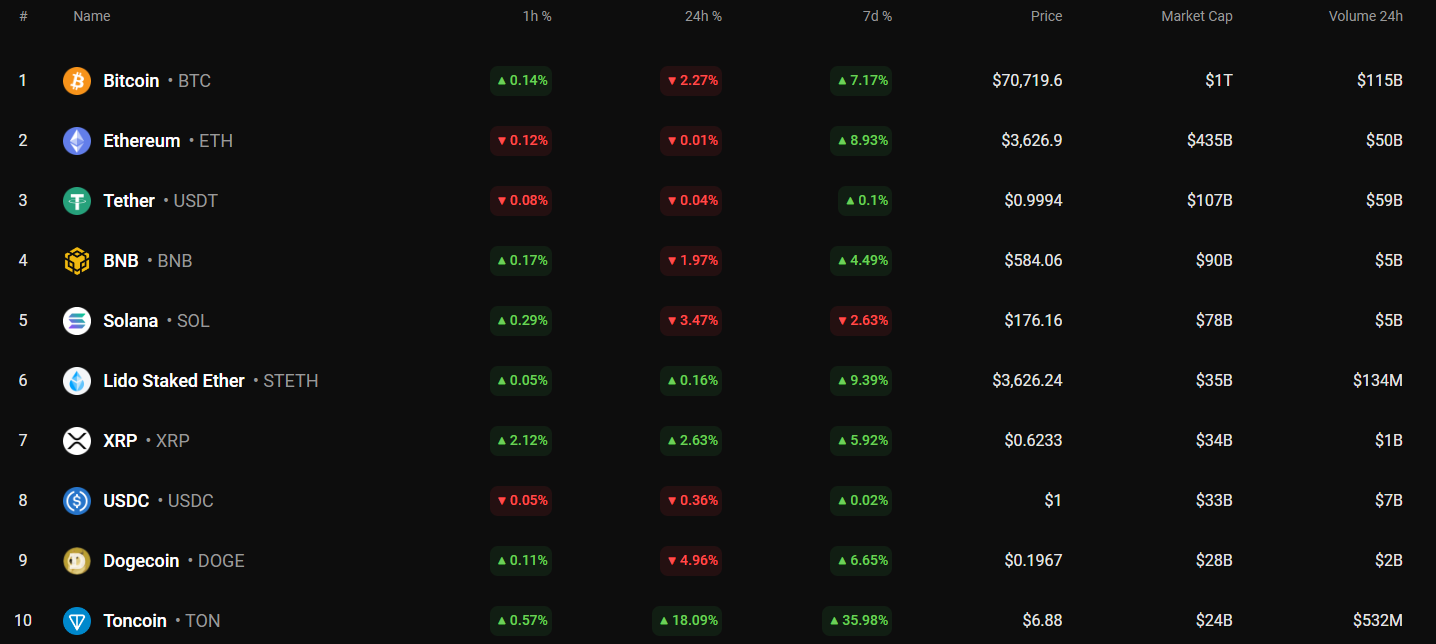Click the Bitcoin coin logo icon
The image size is (1436, 644).
(x=77, y=81)
